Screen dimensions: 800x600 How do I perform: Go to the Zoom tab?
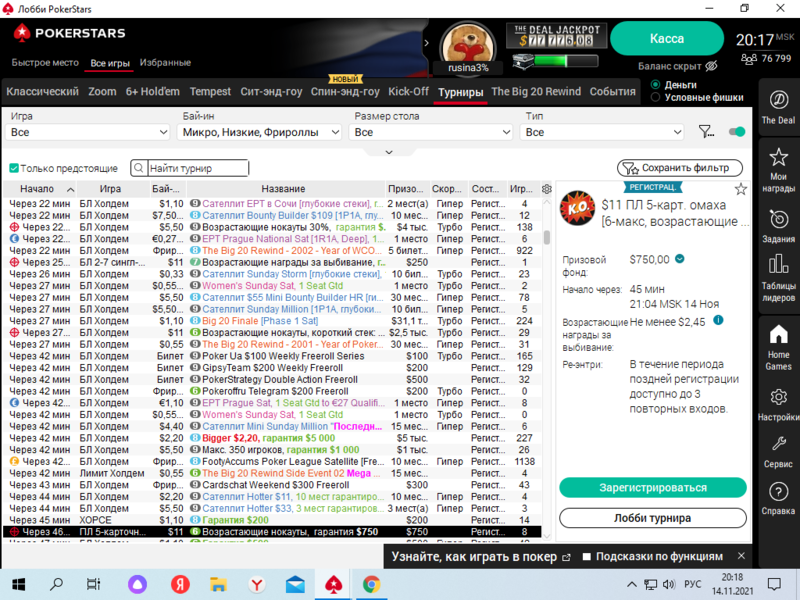[x=102, y=92]
